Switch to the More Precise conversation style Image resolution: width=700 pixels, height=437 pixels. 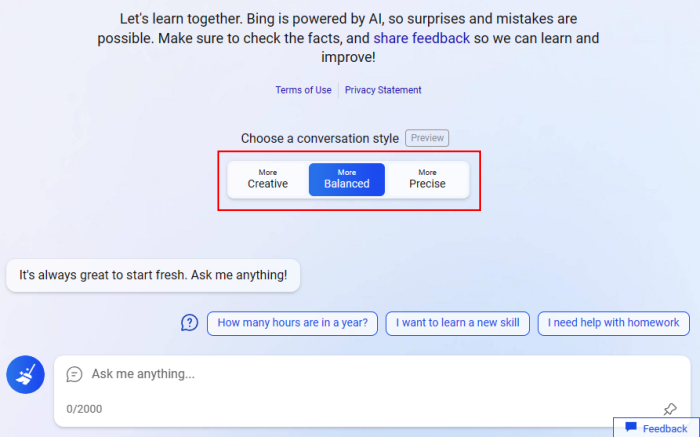pos(427,179)
